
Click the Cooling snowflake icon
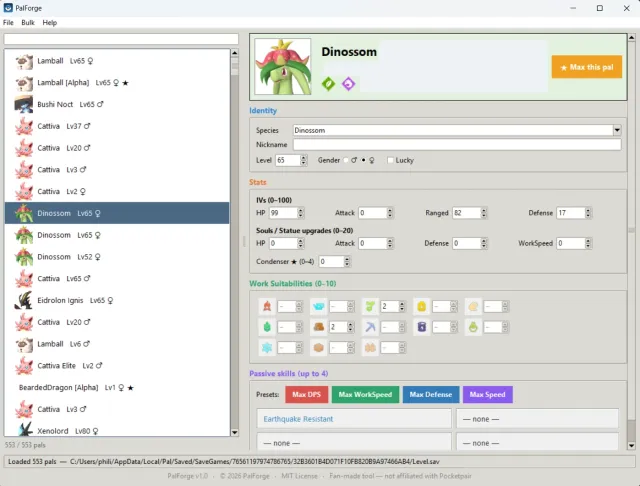coord(267,348)
